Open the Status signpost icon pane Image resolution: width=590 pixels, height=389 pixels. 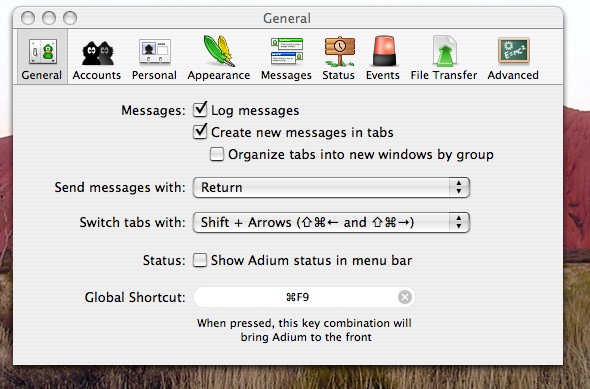tap(339, 58)
